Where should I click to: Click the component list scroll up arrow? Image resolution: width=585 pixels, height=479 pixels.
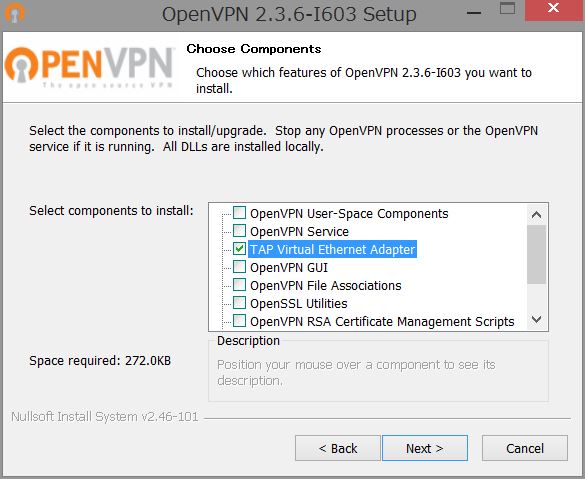536,215
